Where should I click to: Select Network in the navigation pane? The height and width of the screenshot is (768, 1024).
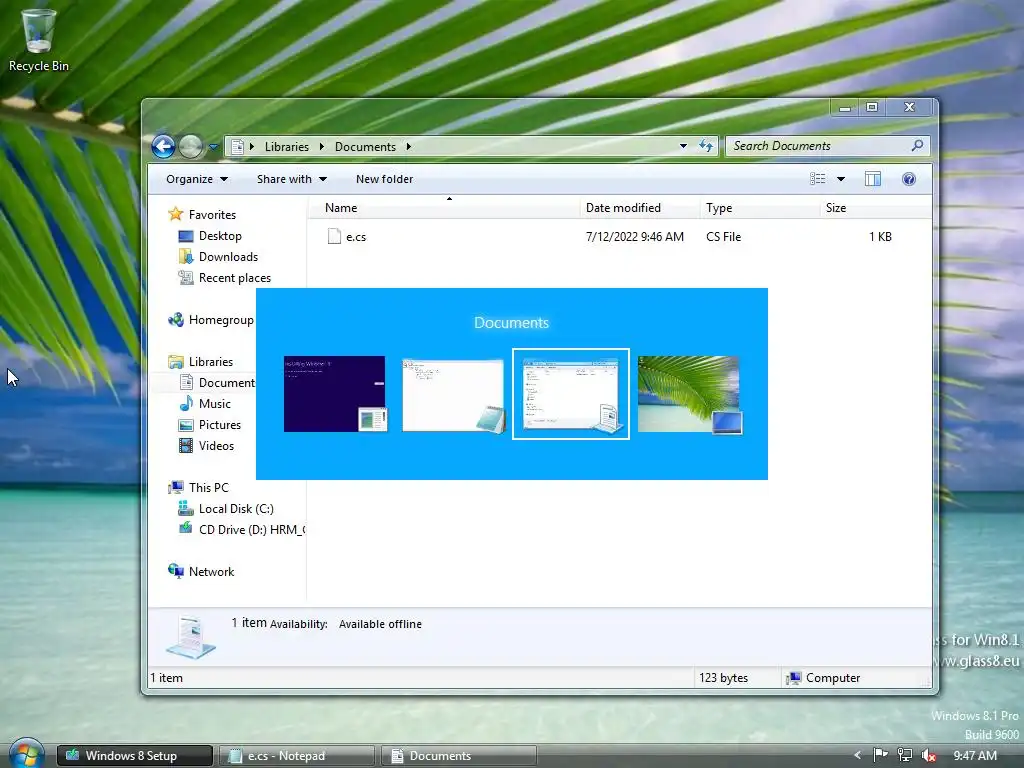(211, 571)
